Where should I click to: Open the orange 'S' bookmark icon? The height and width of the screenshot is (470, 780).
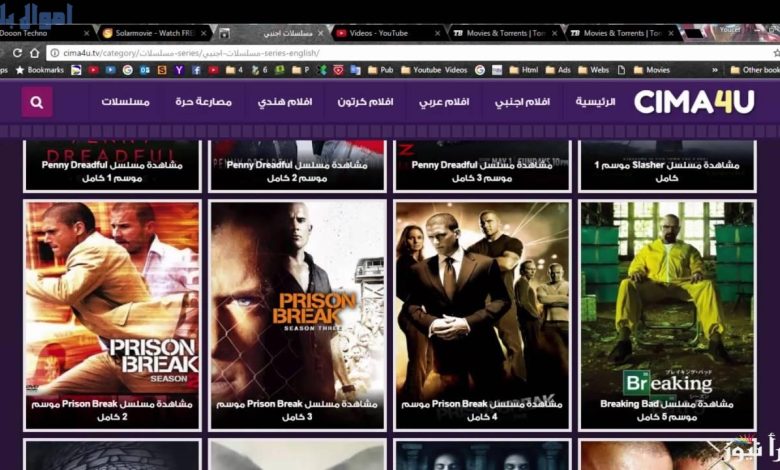tap(162, 70)
